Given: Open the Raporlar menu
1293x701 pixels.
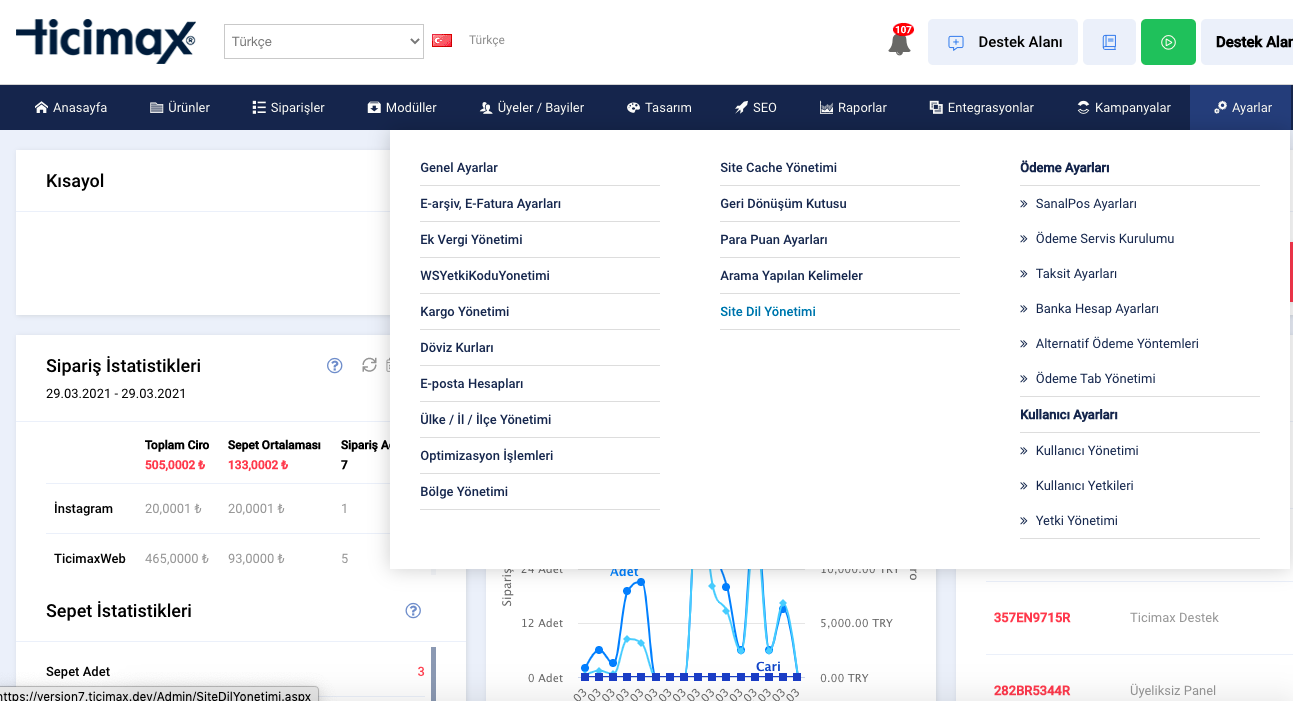Looking at the screenshot, I should (853, 107).
